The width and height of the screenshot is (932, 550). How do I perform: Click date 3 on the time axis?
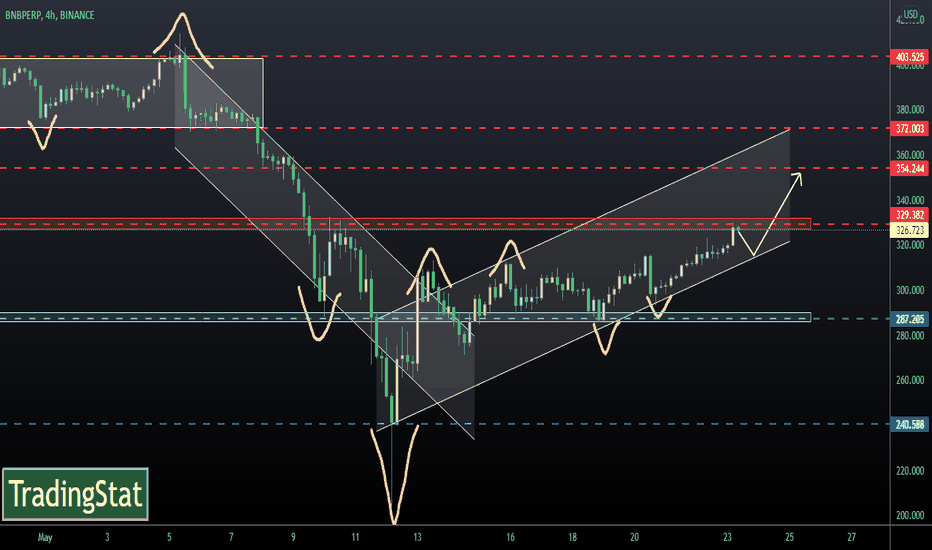click(107, 538)
